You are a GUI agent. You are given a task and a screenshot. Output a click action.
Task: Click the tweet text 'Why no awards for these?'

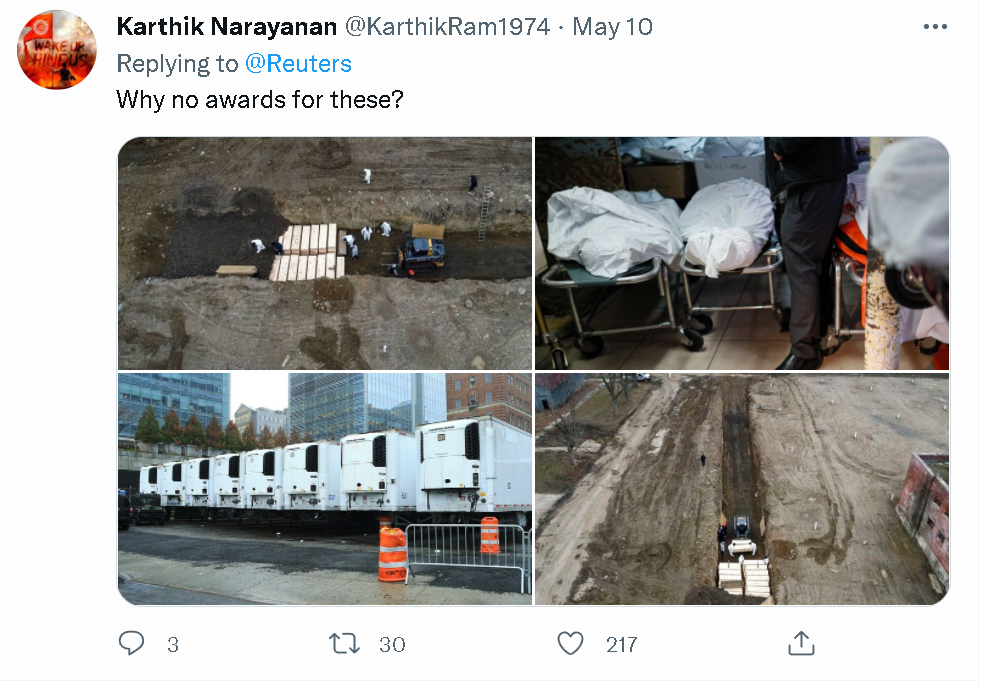260,100
